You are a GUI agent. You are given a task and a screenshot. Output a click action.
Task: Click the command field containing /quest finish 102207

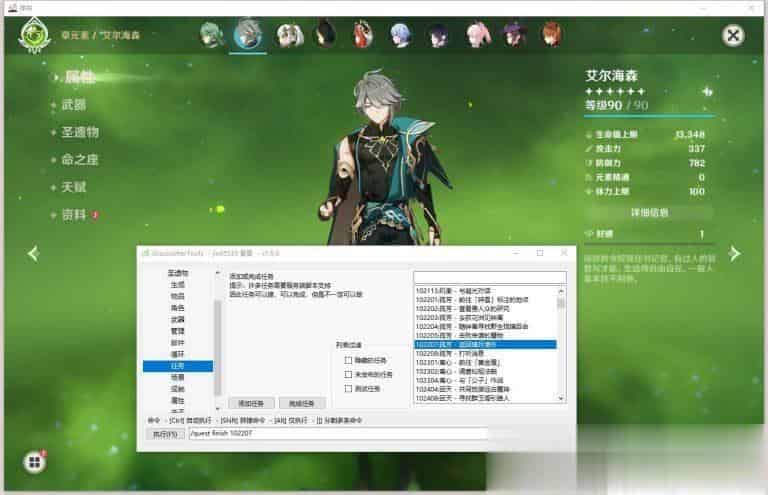(x=338, y=433)
